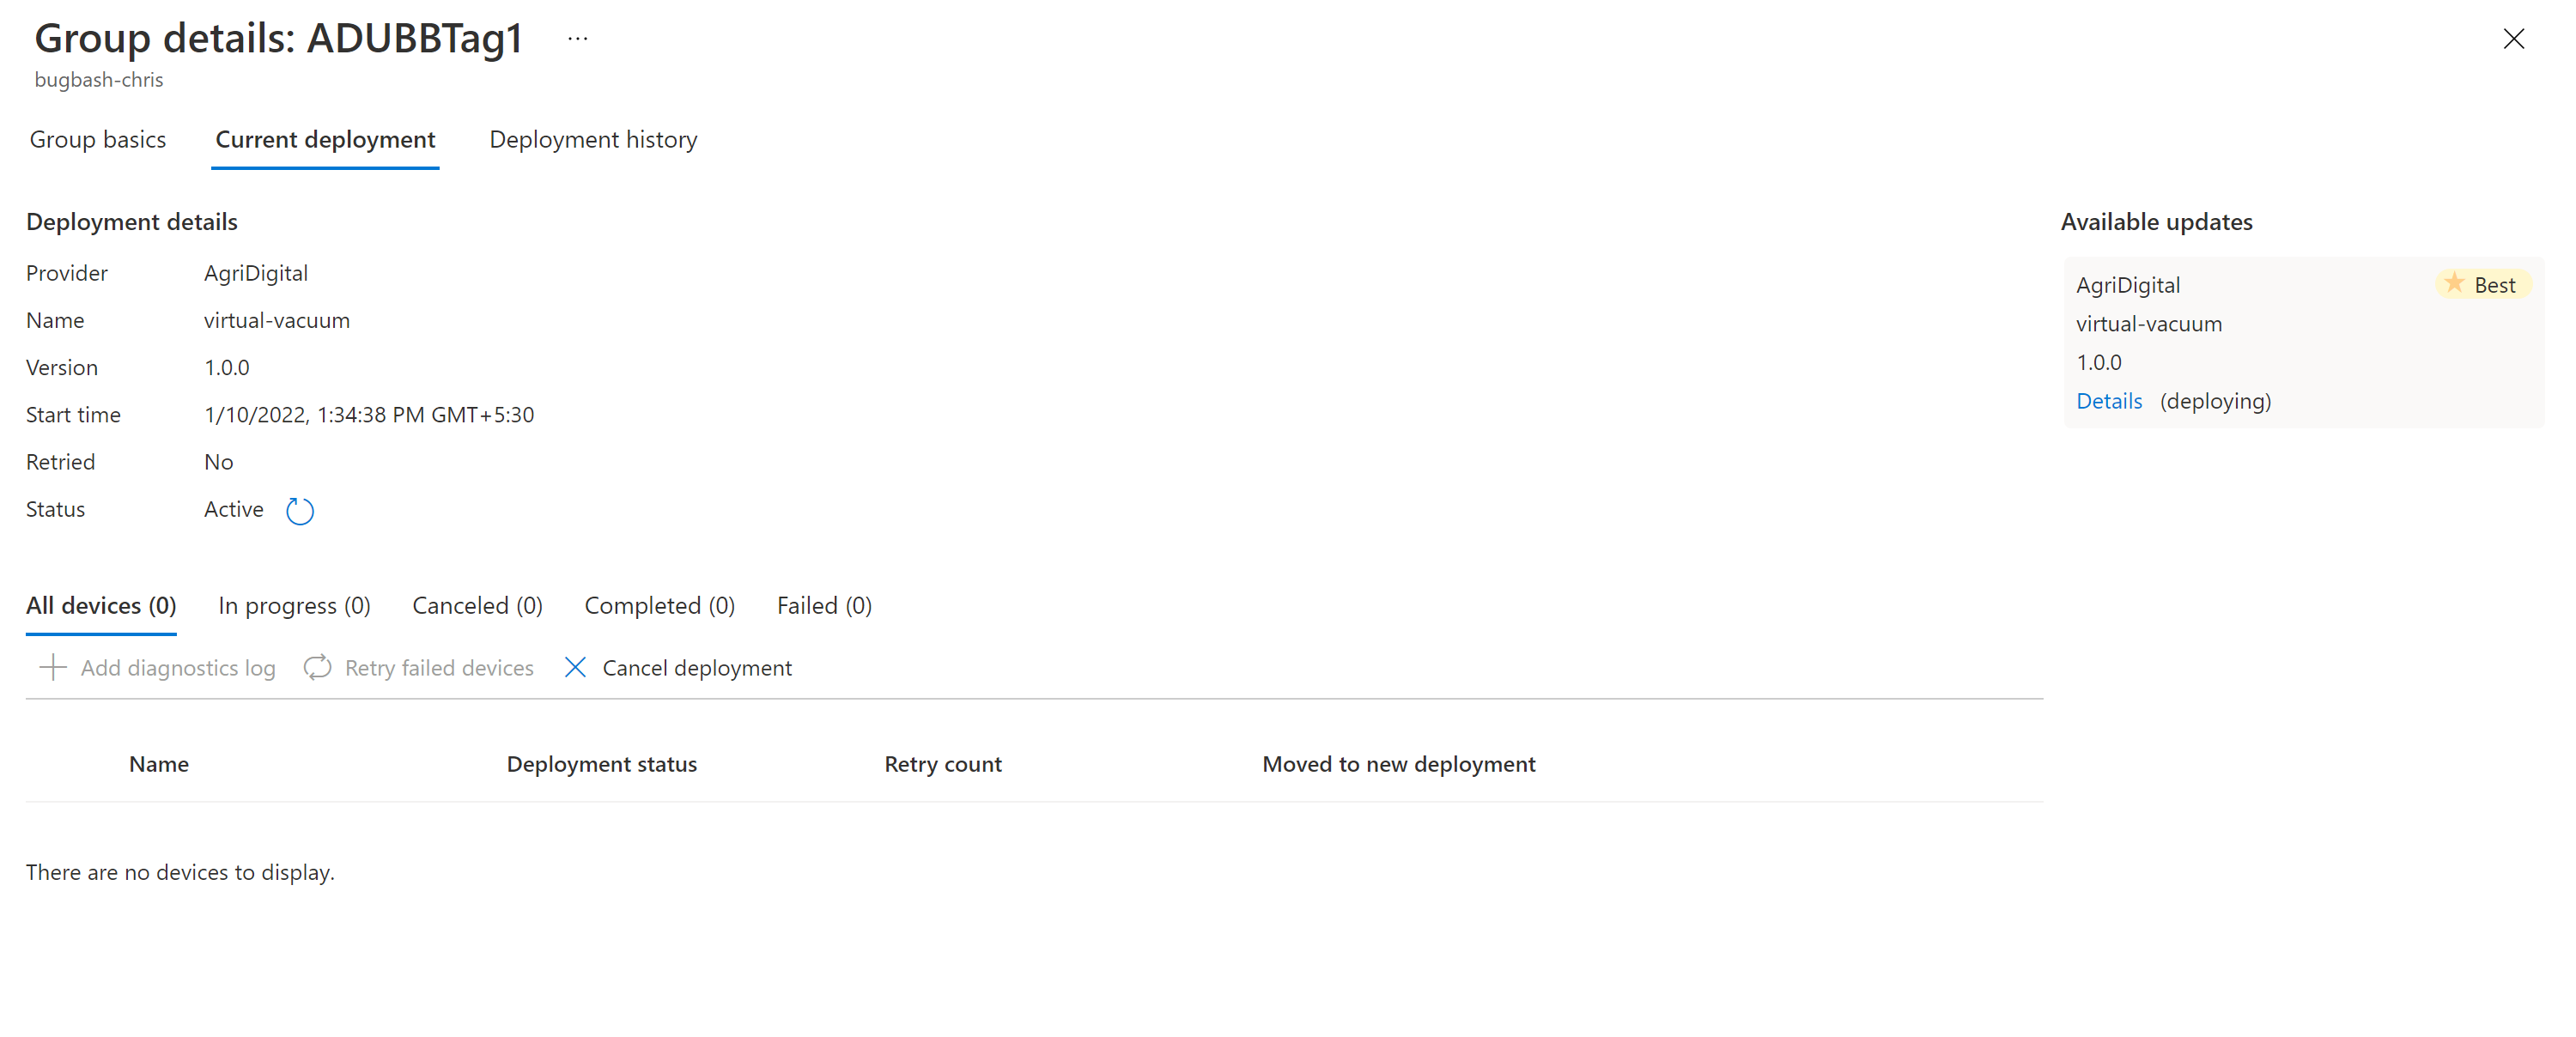
Task: Switch to the Group basics tab
Action: coord(98,140)
